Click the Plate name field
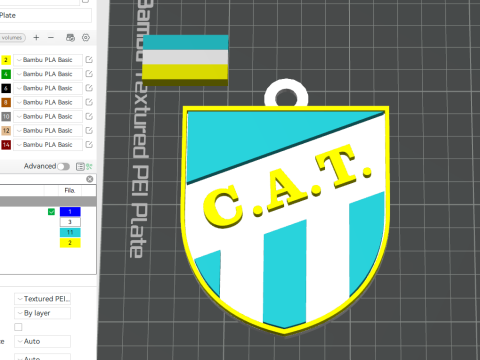 pos(46,15)
